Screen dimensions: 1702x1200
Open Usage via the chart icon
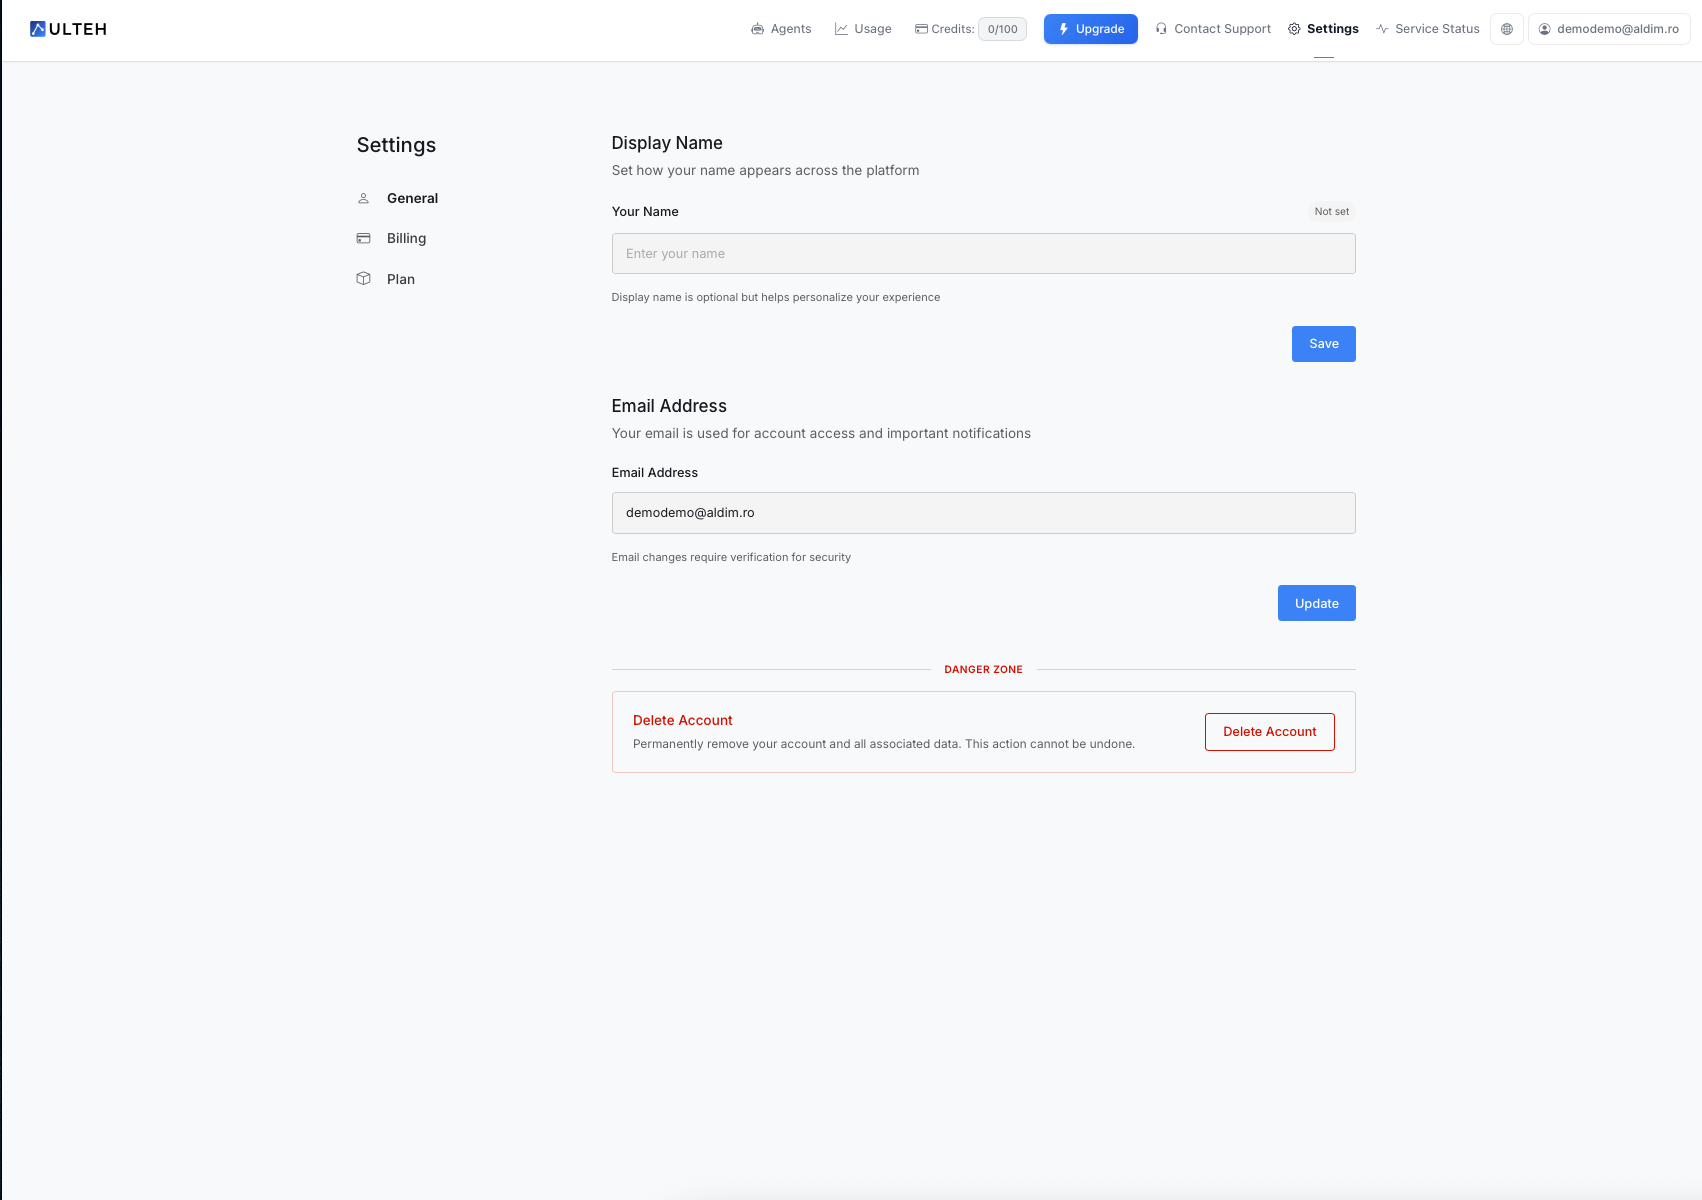(x=840, y=29)
